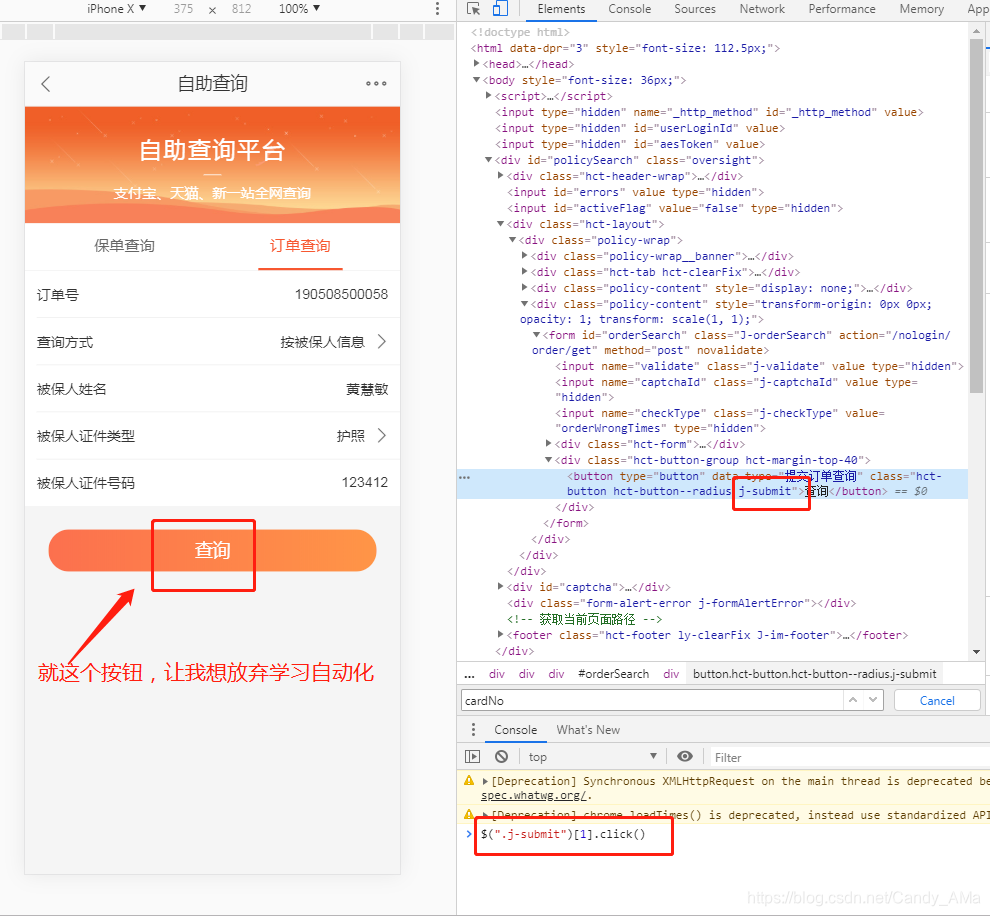Clear the console with the block icon
This screenshot has height=916, width=990.
pos(501,756)
